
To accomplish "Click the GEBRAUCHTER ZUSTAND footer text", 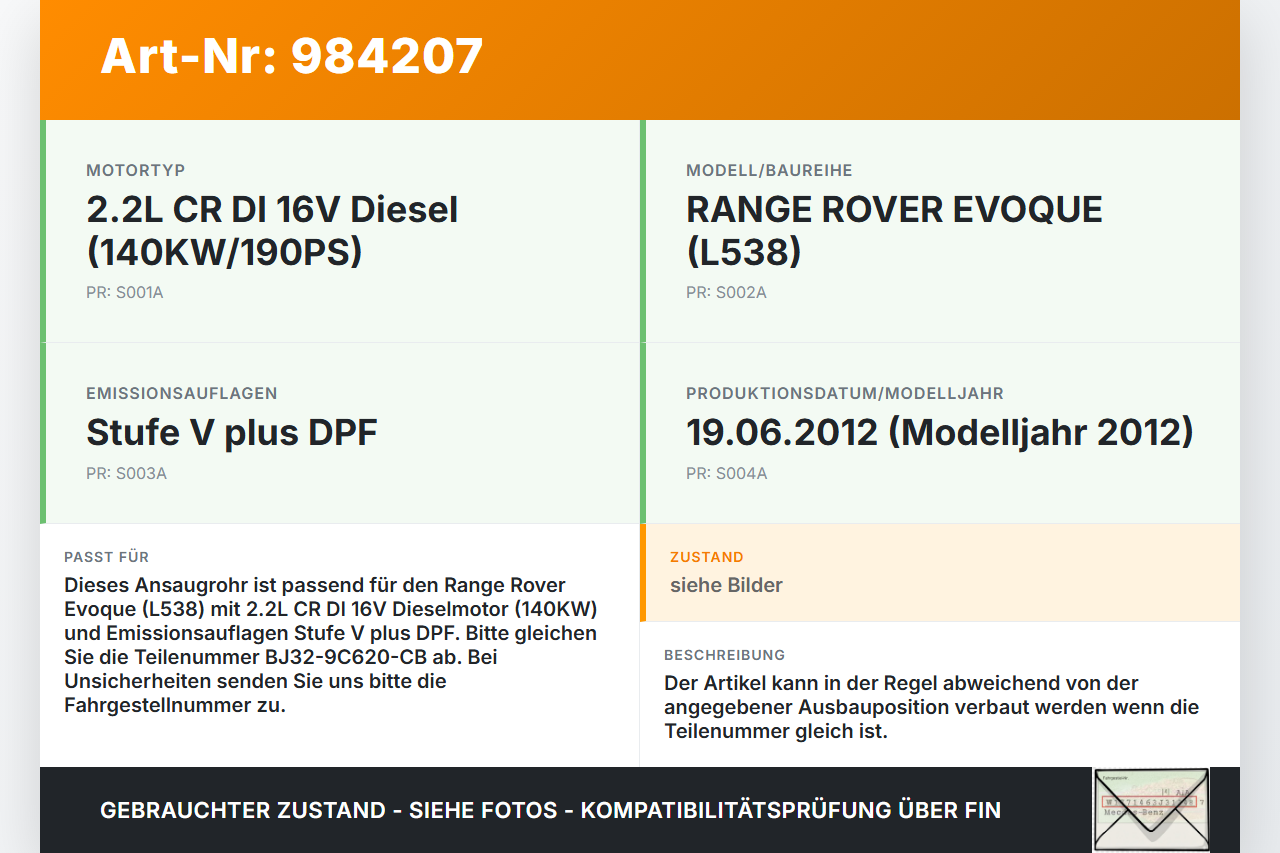I will pyautogui.click(x=550, y=810).
